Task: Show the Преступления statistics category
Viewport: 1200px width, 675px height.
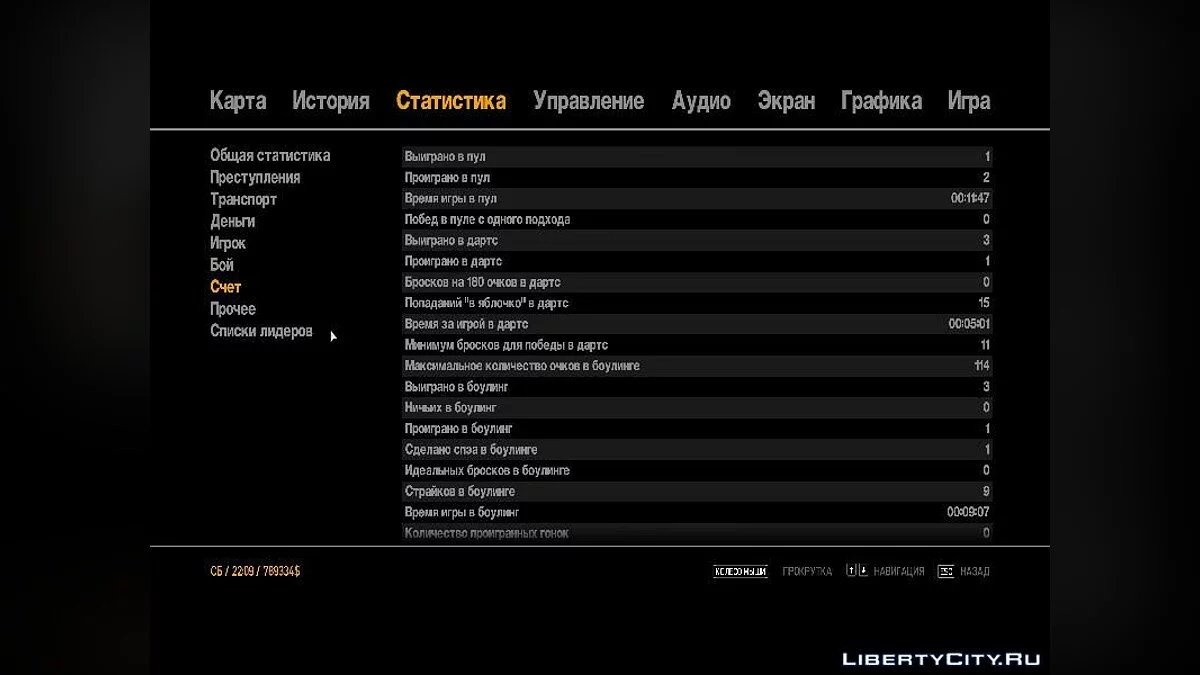Action: pos(255,178)
